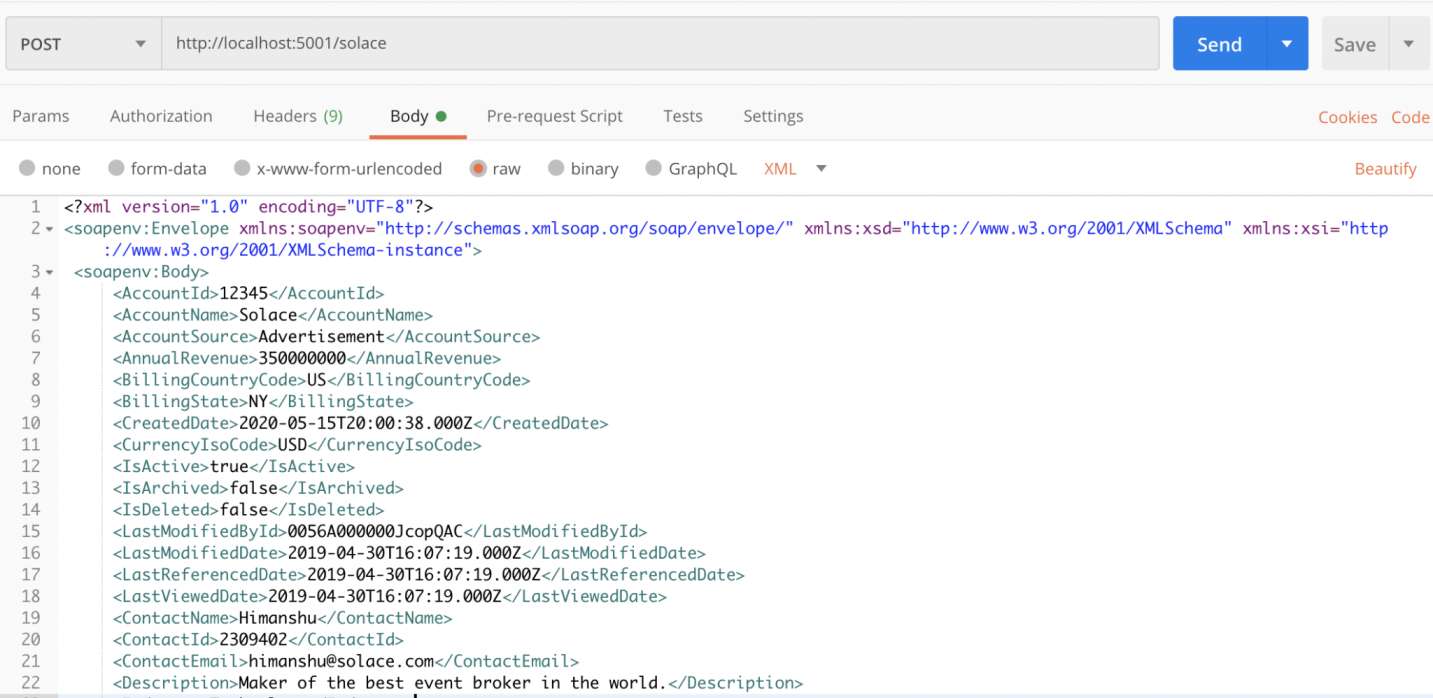Click the Send button
Image resolution: width=1433 pixels, height=698 pixels.
(1219, 44)
